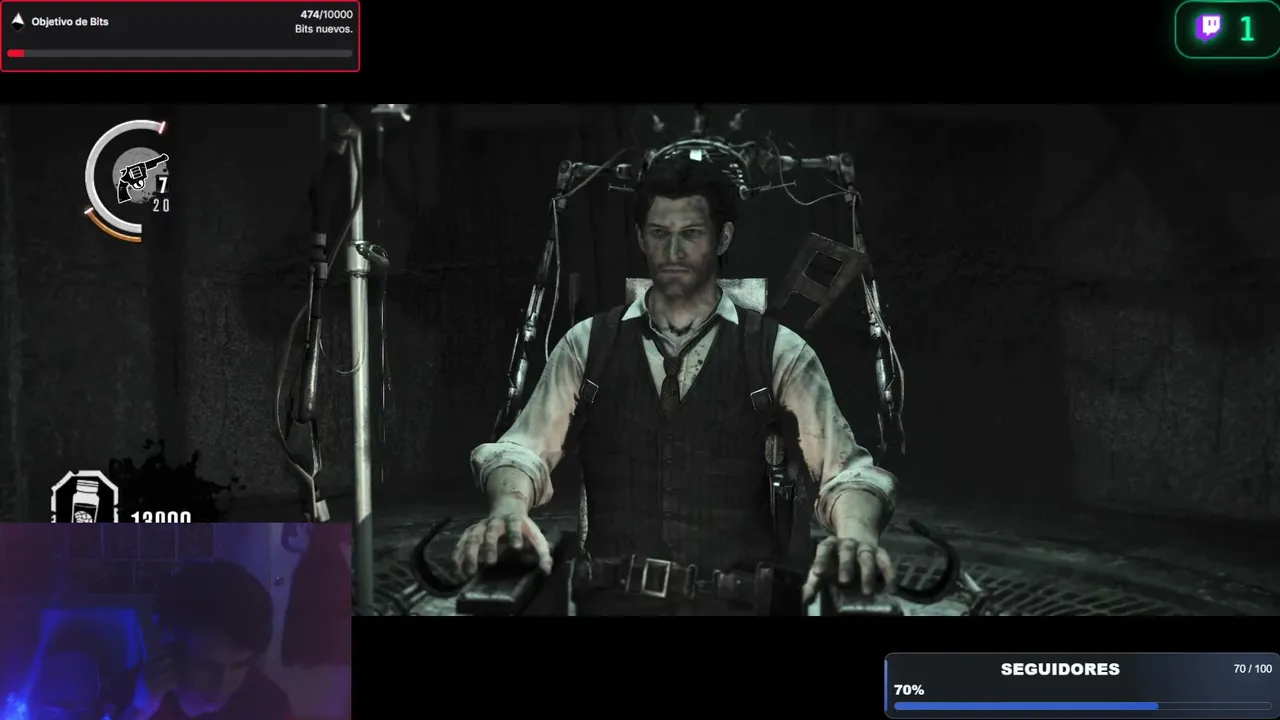Click the "70%" followers percentage
Viewport: 1280px width, 720px height.
point(909,690)
